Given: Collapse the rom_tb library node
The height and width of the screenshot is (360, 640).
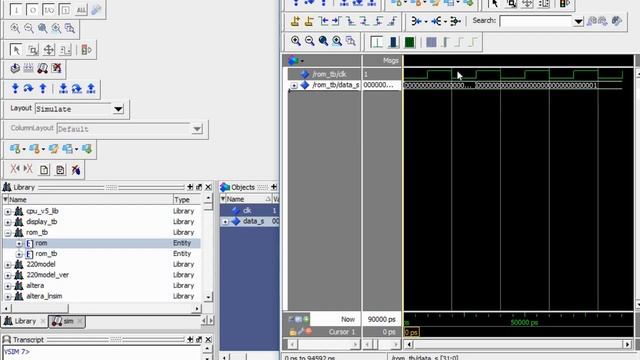Looking at the screenshot, I should pos(8,233).
